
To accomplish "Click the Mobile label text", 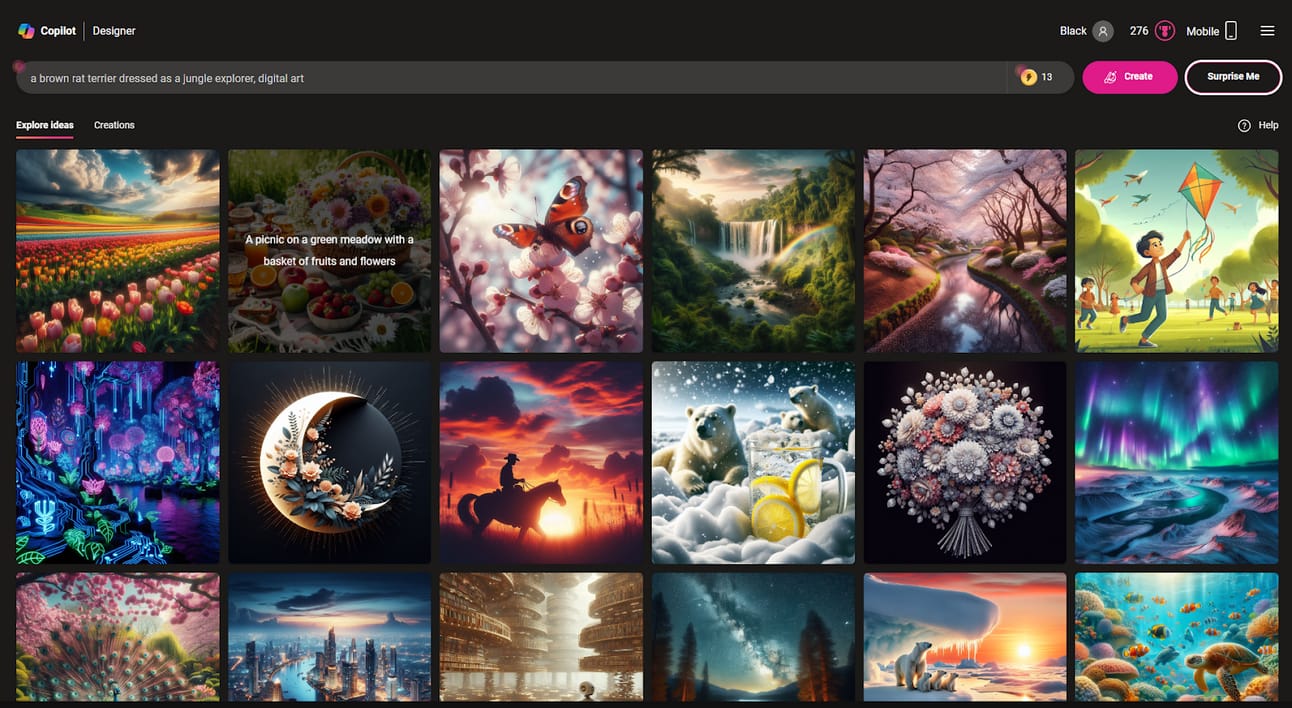I will click(1203, 31).
